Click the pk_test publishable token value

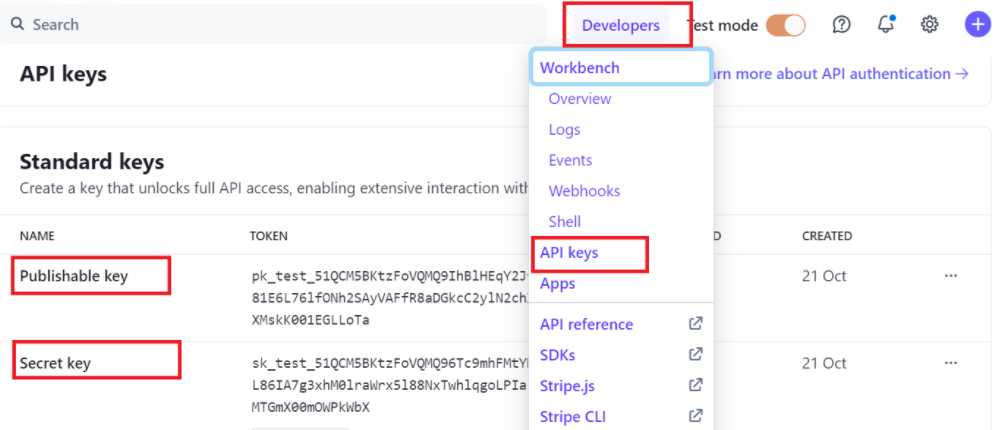(x=389, y=298)
